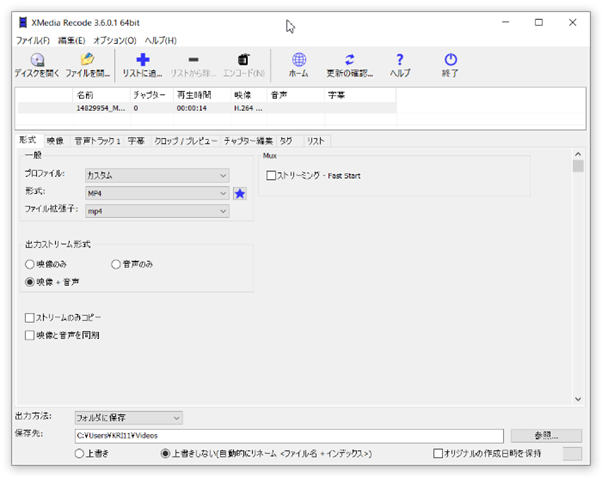Viewport: 602px width, 477px height.
Task: Switch to the Chapter Editor (チャプター編集) tab
Action: [x=248, y=141]
